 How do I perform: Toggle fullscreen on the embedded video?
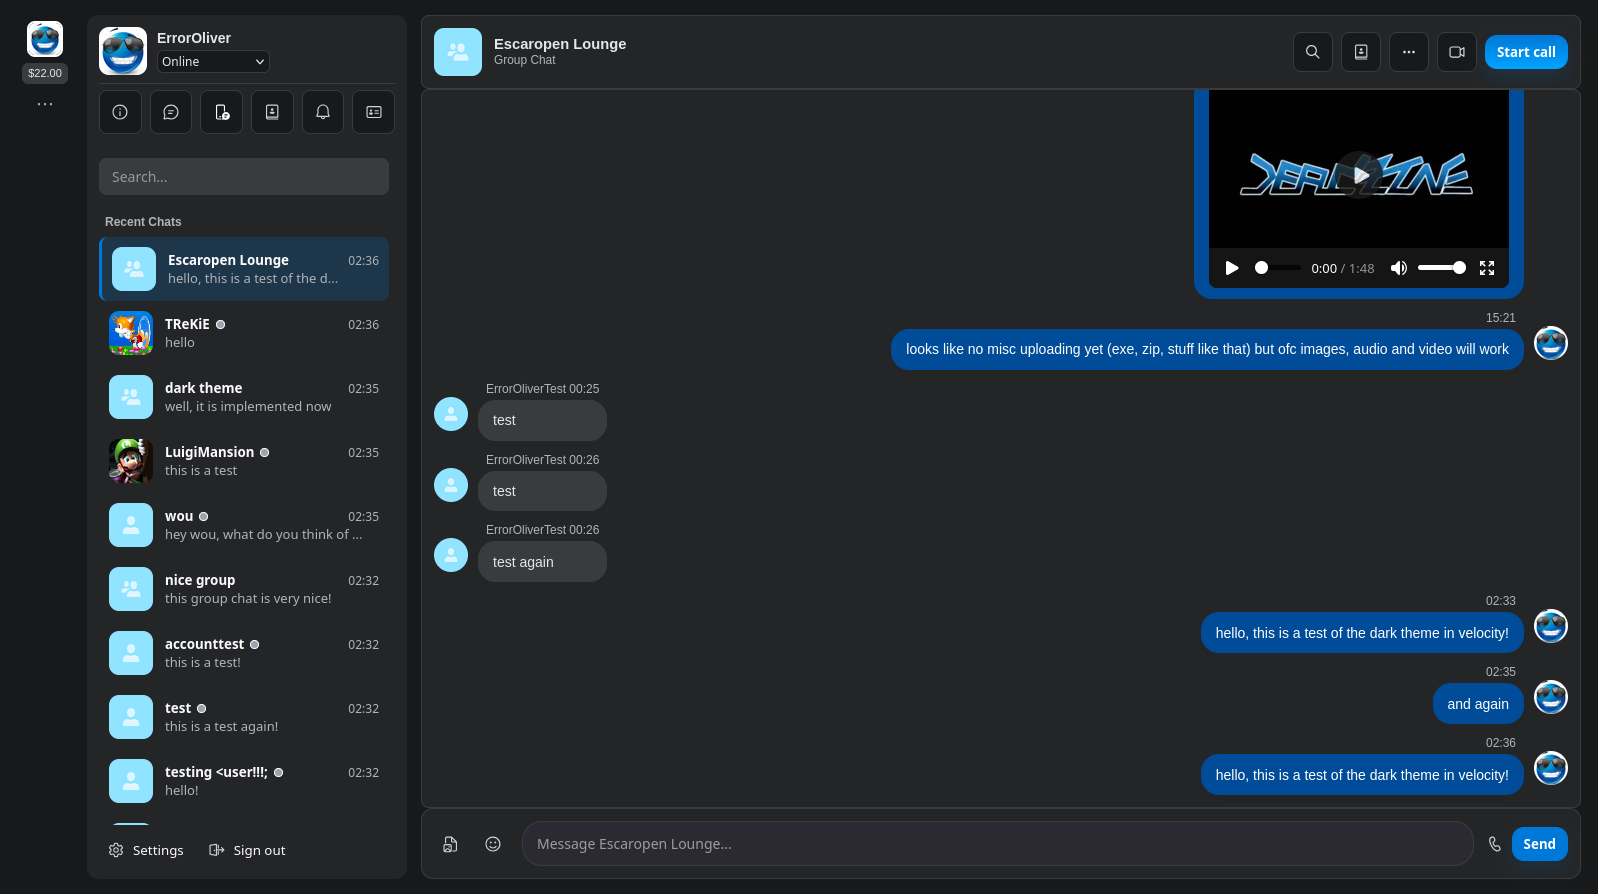1487,268
